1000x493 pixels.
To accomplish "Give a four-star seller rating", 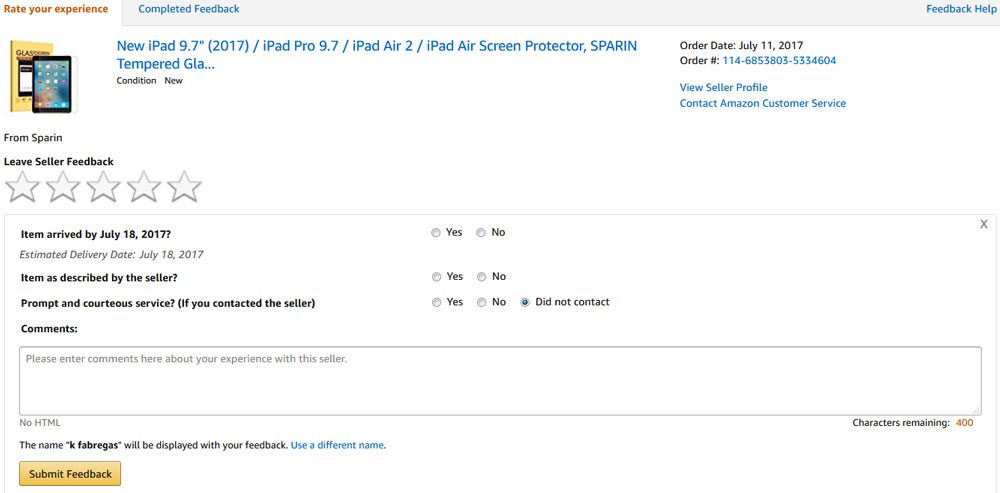I will (x=143, y=186).
